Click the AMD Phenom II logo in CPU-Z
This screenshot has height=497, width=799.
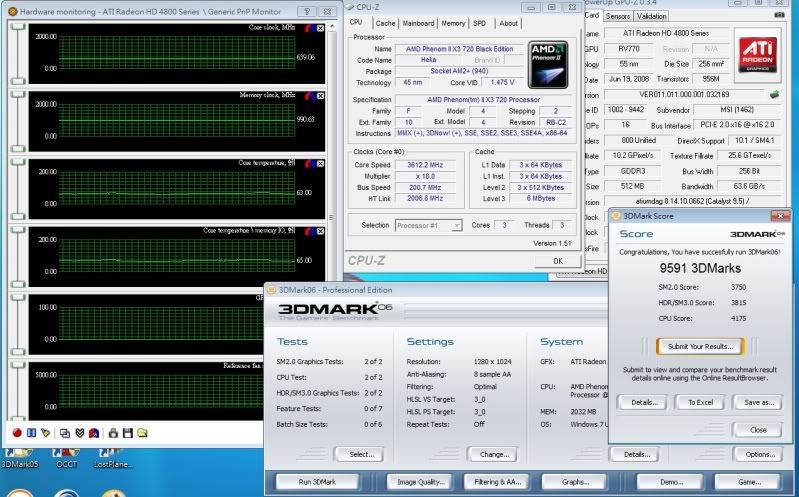(x=547, y=63)
